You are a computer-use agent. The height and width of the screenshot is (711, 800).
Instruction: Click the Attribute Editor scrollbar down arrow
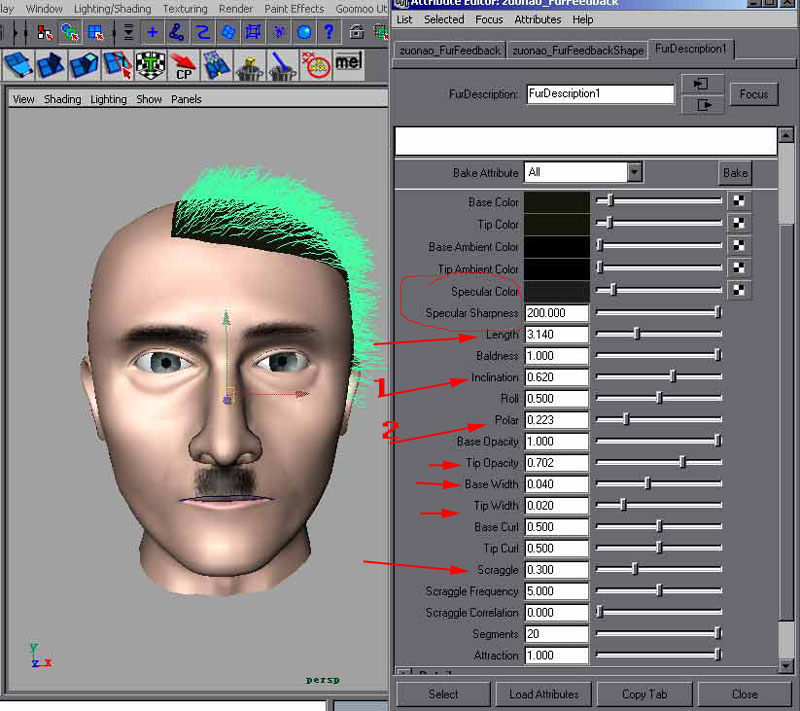coord(786,665)
